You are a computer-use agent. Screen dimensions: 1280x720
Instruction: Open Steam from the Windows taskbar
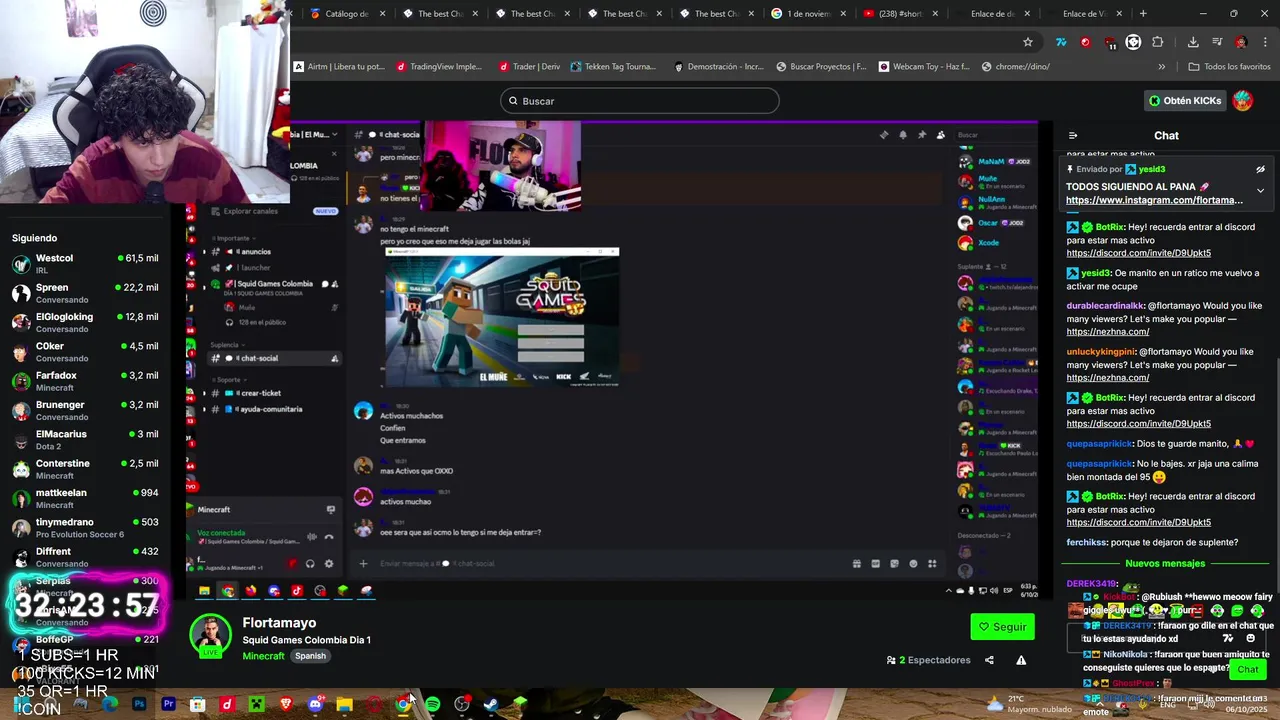coord(491,705)
